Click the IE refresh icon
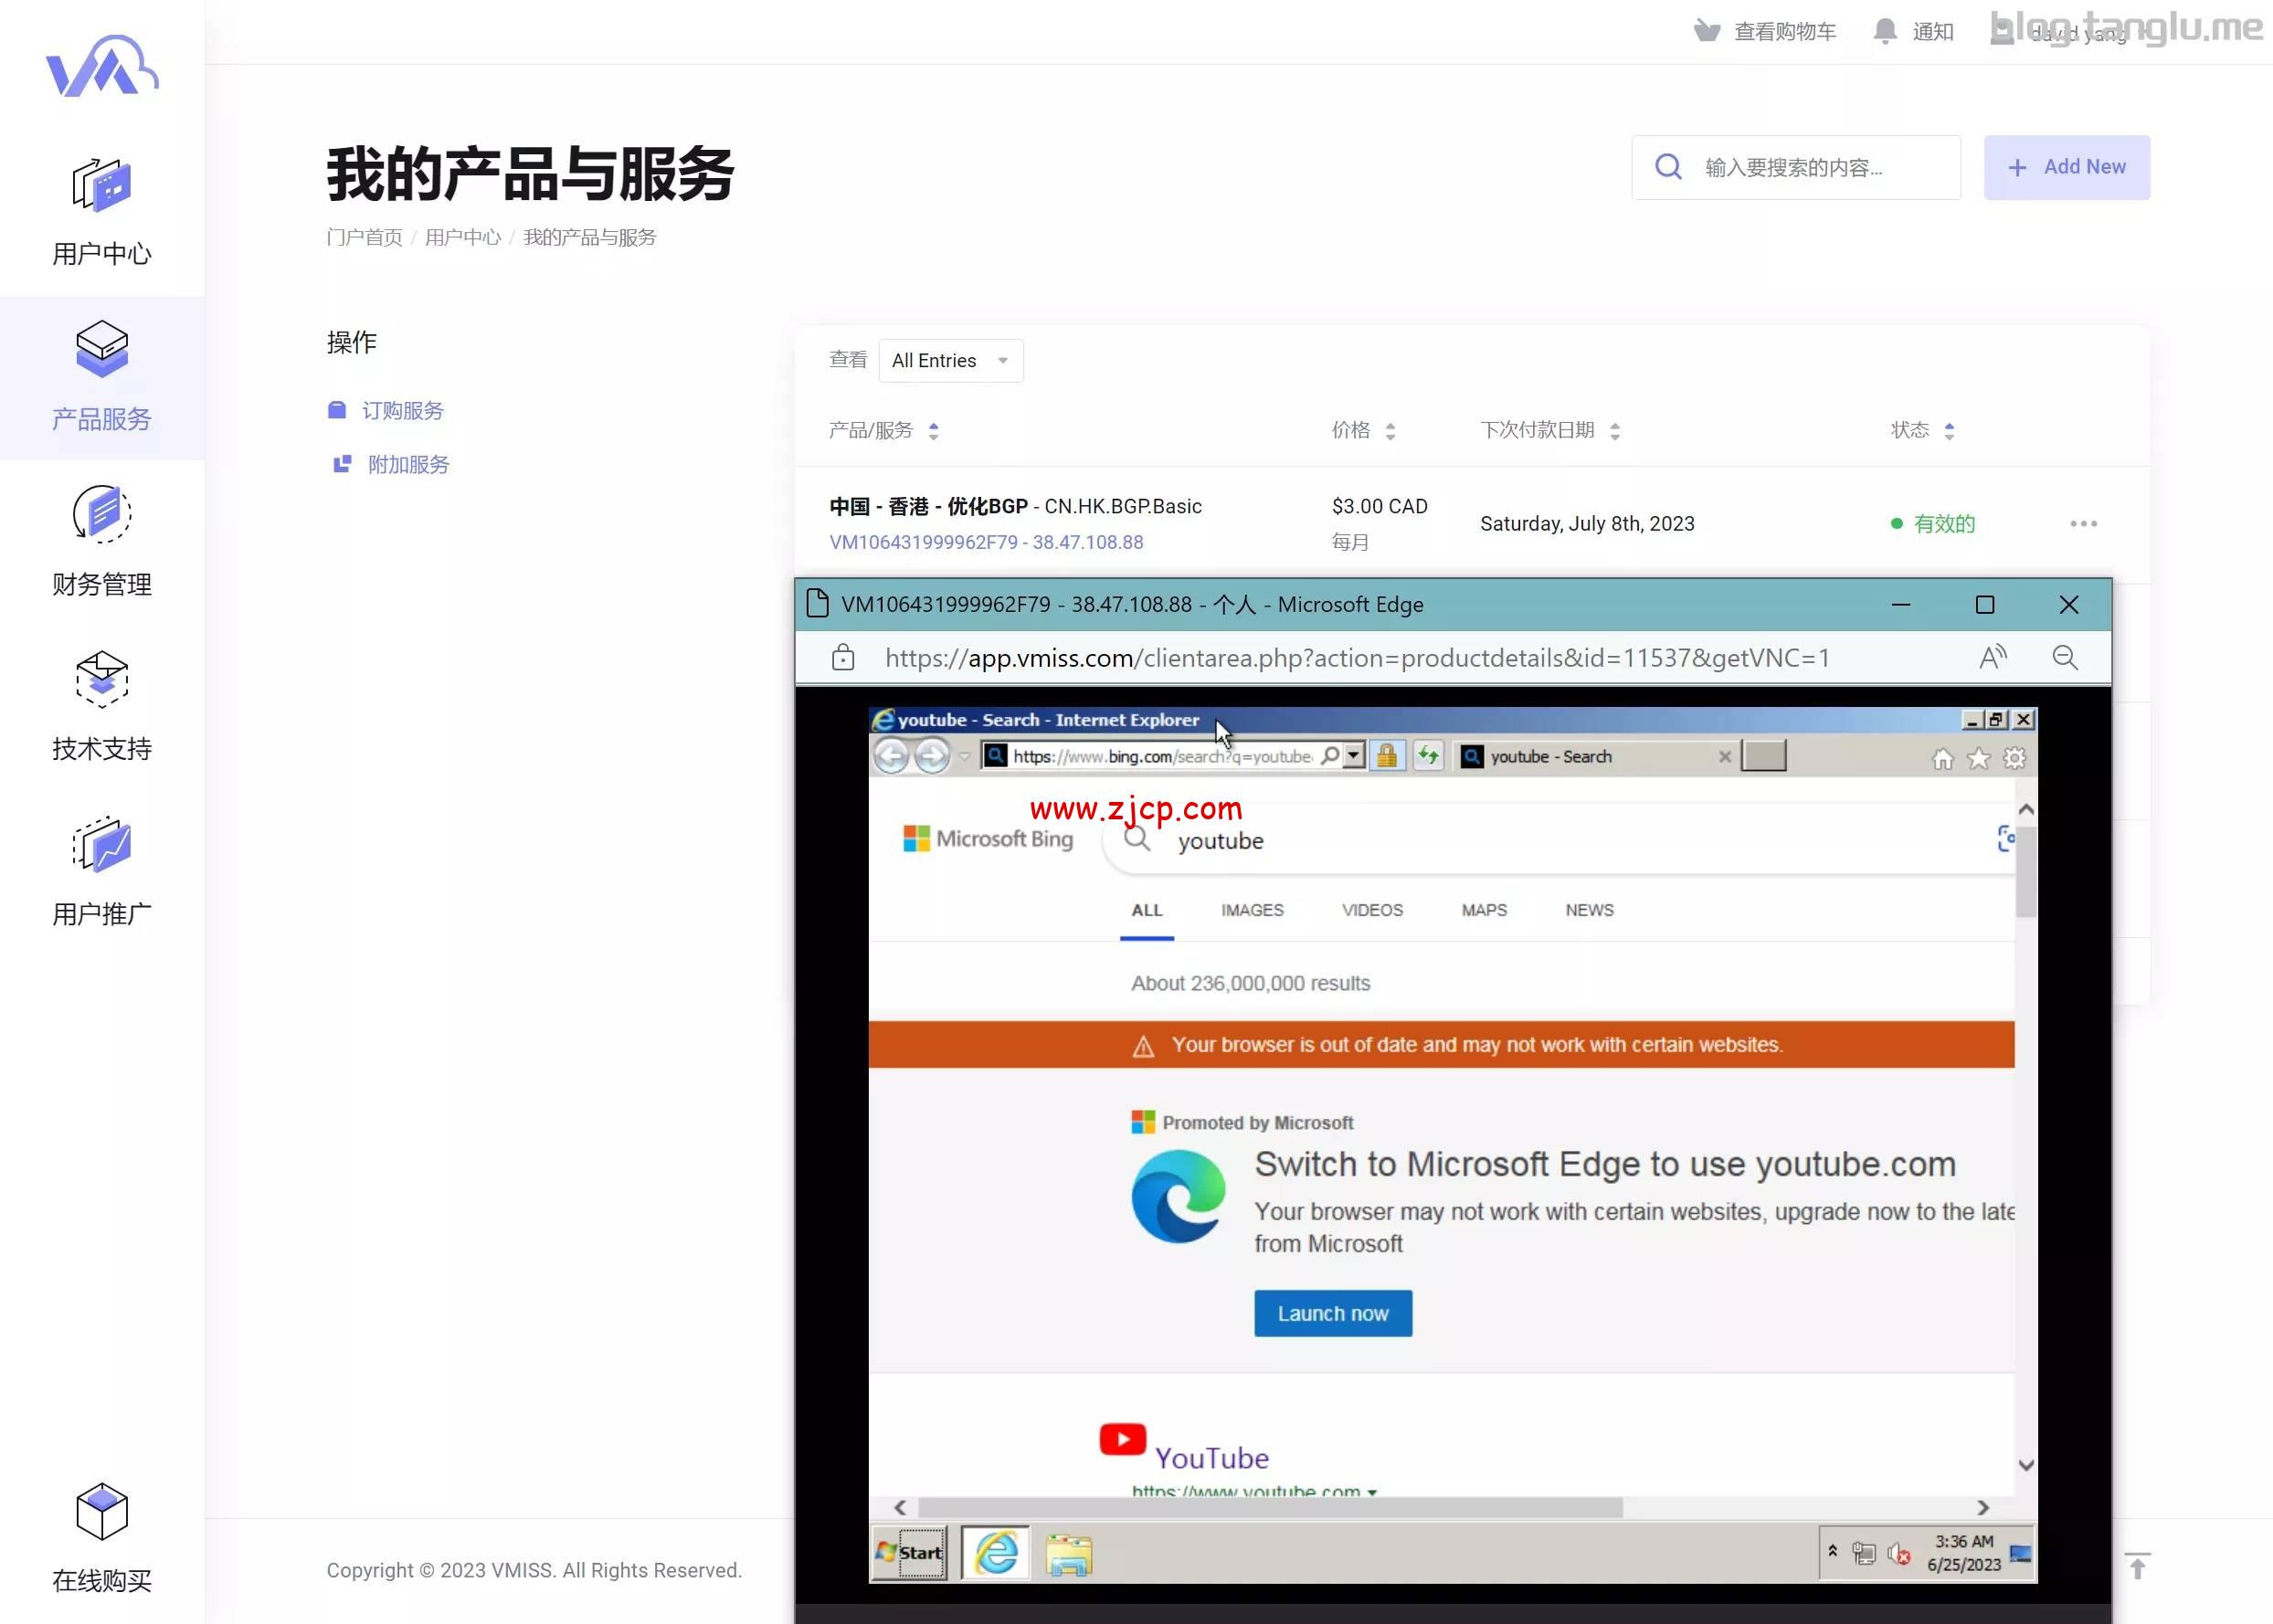This screenshot has width=2273, height=1624. 1428,756
